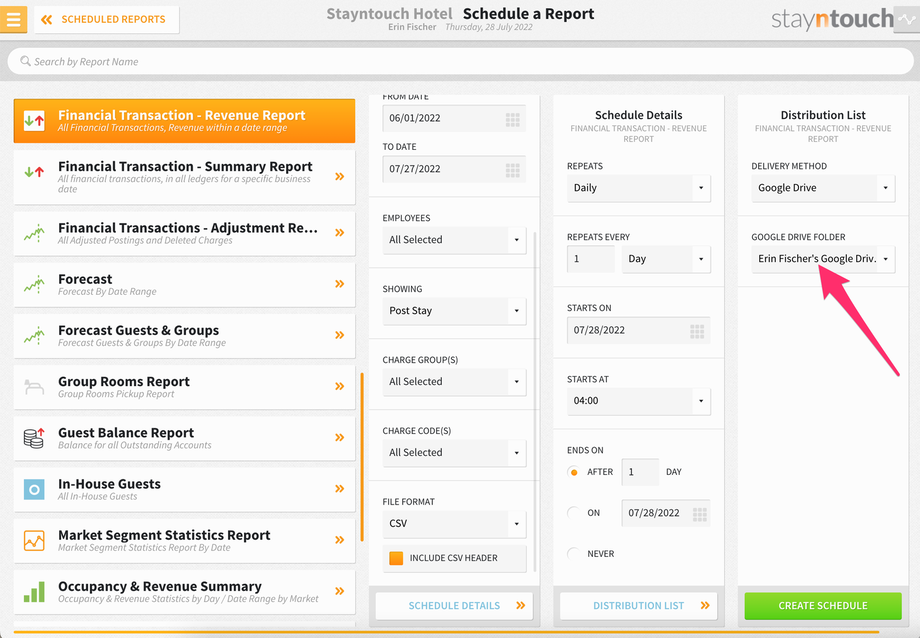Screen dimensions: 920x638
Task: Click chevron arrow on Occupancy & Revenue Summary
Action: point(339,590)
